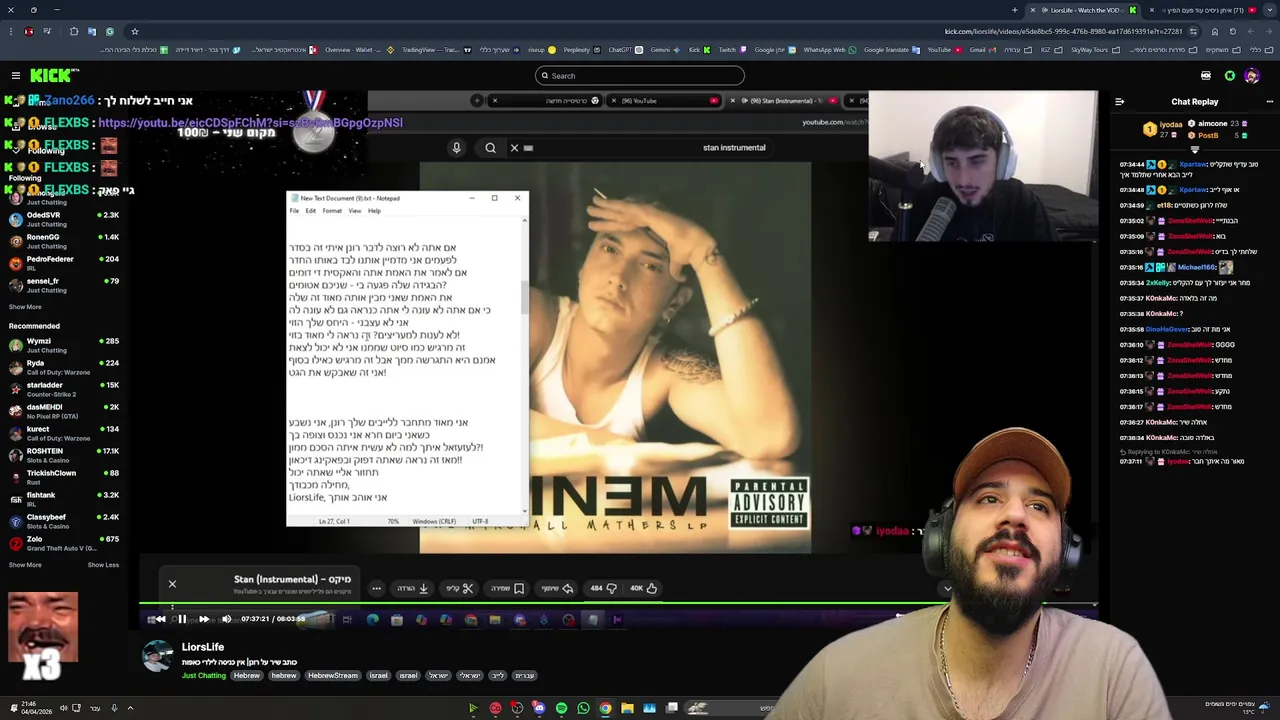This screenshot has height=720, width=1280.
Task: Open Notepad Help menu
Action: pos(374,211)
